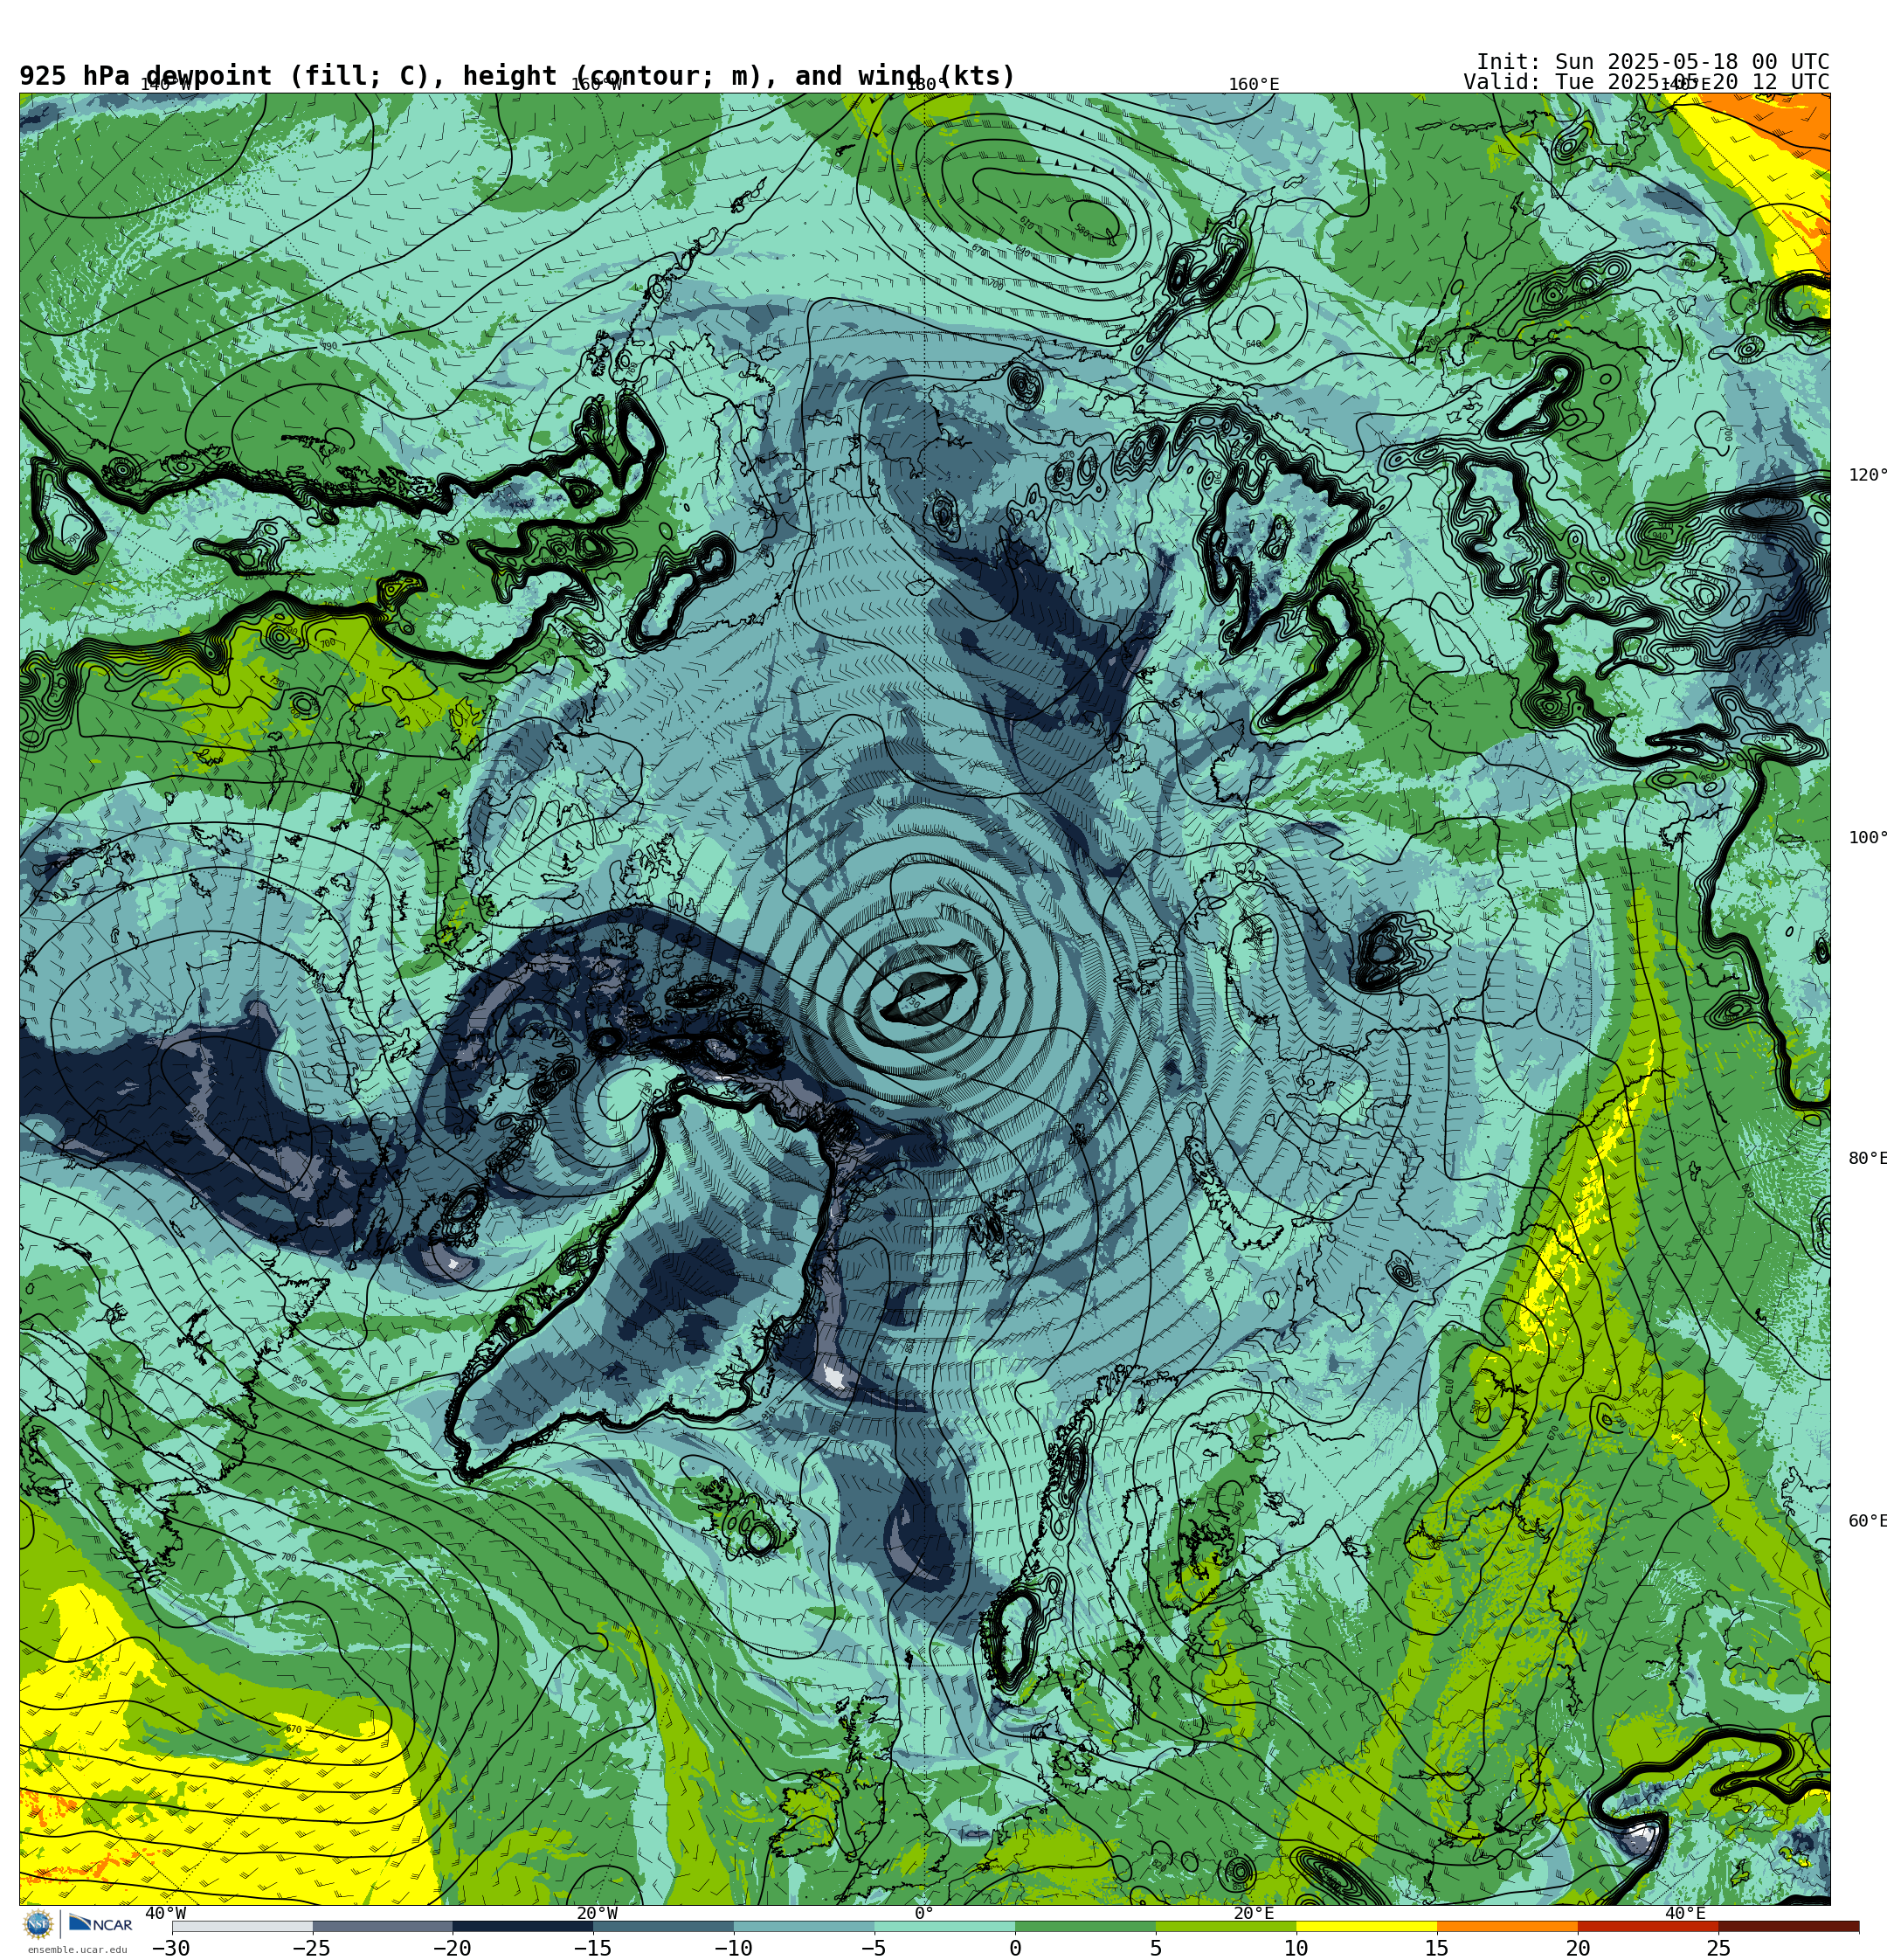The height and width of the screenshot is (1960, 1887).
Task: Click the 100° label on right edge
Action: pyautogui.click(x=1867, y=837)
